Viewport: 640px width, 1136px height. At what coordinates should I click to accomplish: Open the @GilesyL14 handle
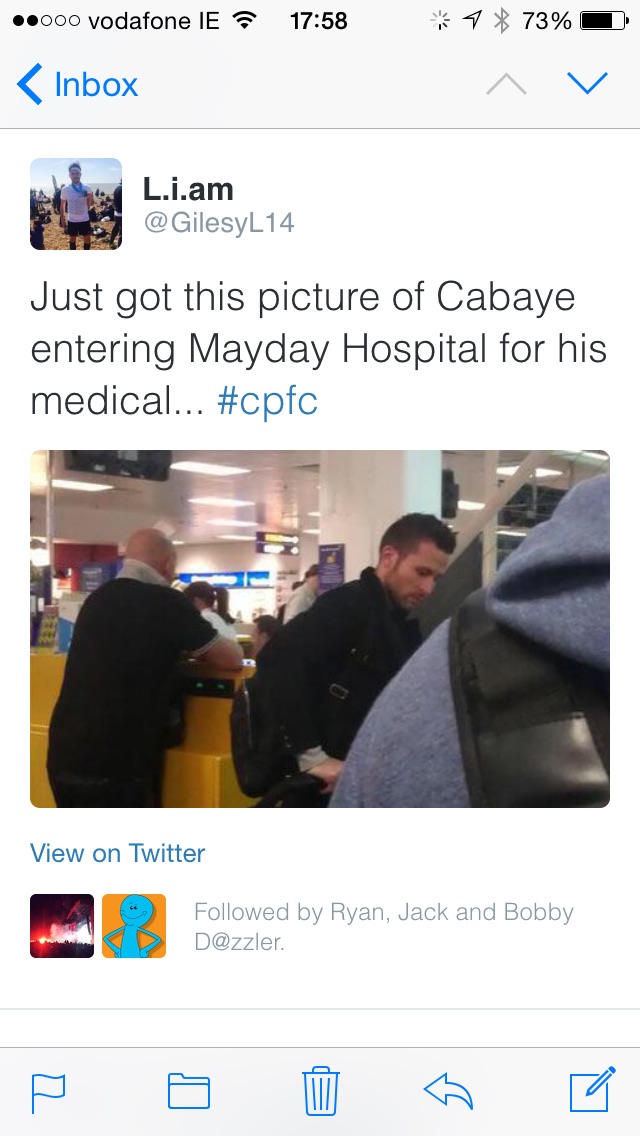point(218,222)
